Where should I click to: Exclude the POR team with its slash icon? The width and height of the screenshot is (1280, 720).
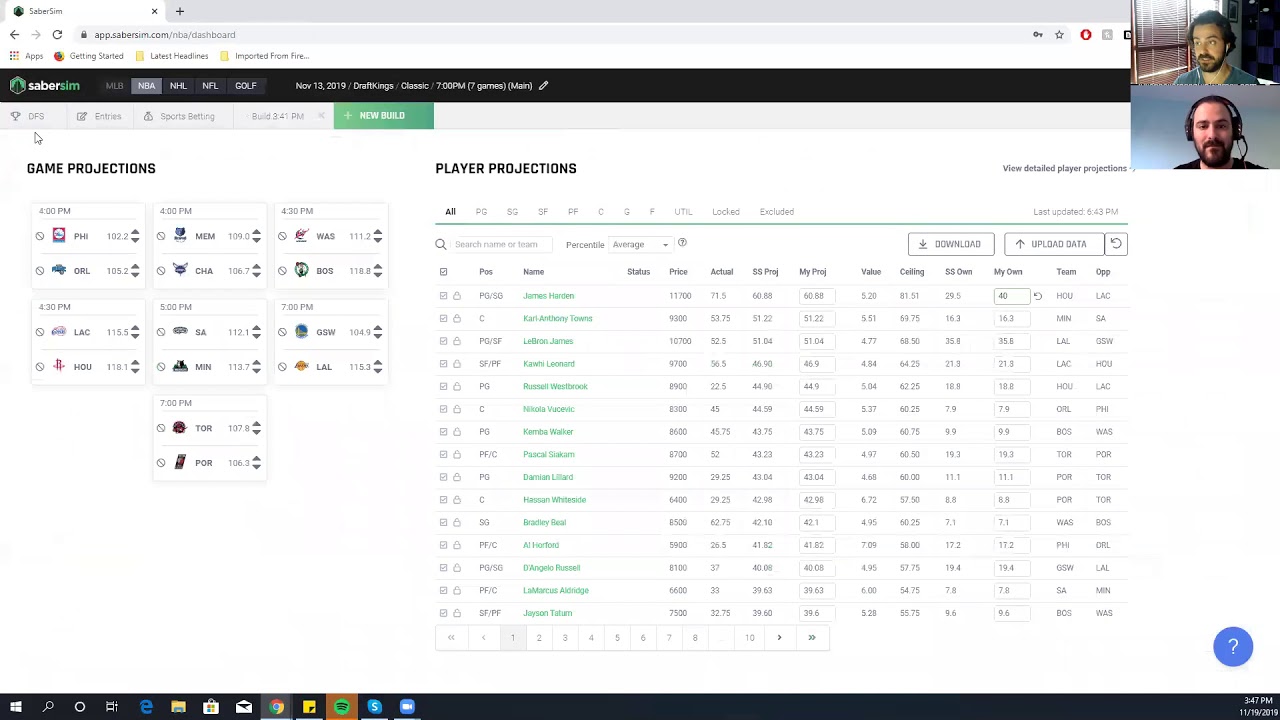161,463
